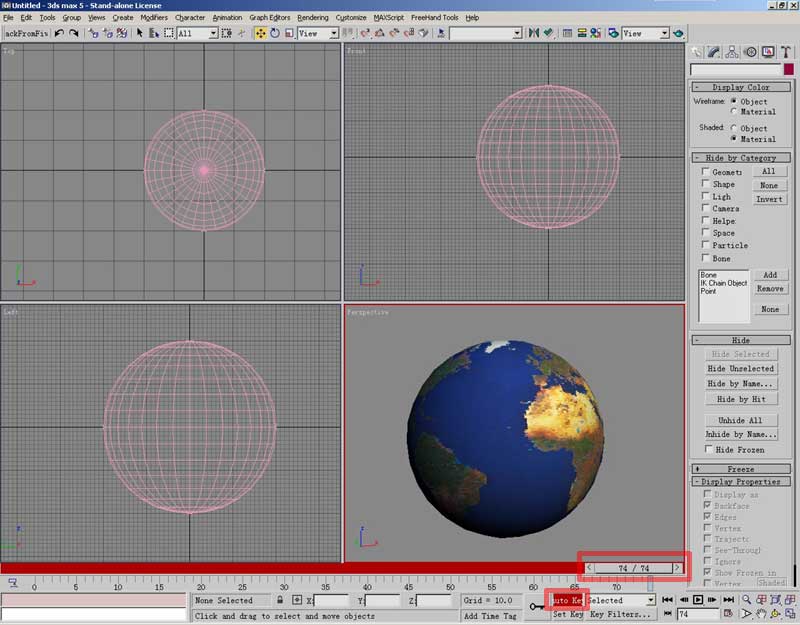Set Wireframe color to Material

point(735,112)
